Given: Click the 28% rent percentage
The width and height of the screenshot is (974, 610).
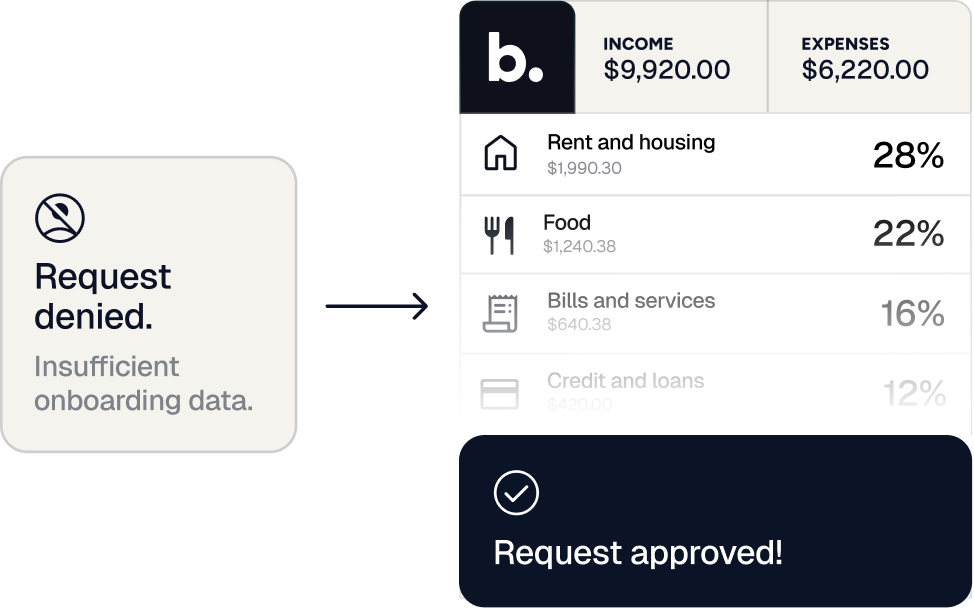Looking at the screenshot, I should pos(908,155).
